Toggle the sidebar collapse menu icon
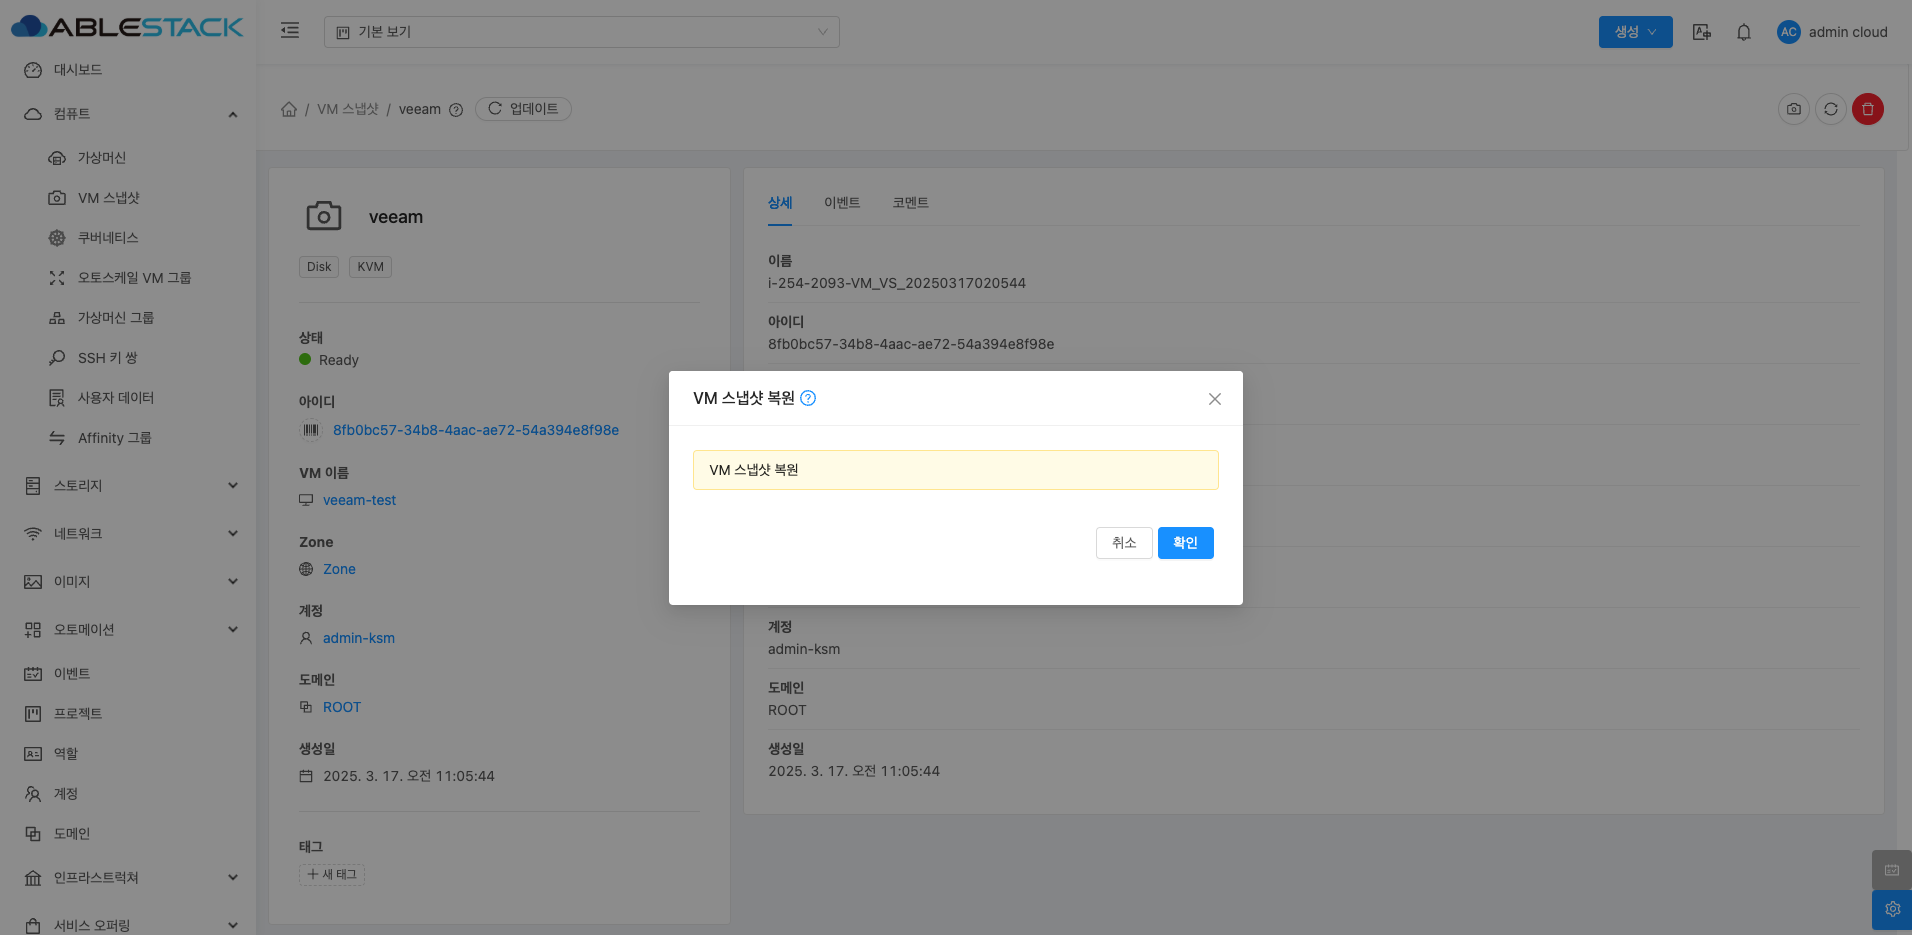Screen dimensions: 1912x935 point(290,31)
